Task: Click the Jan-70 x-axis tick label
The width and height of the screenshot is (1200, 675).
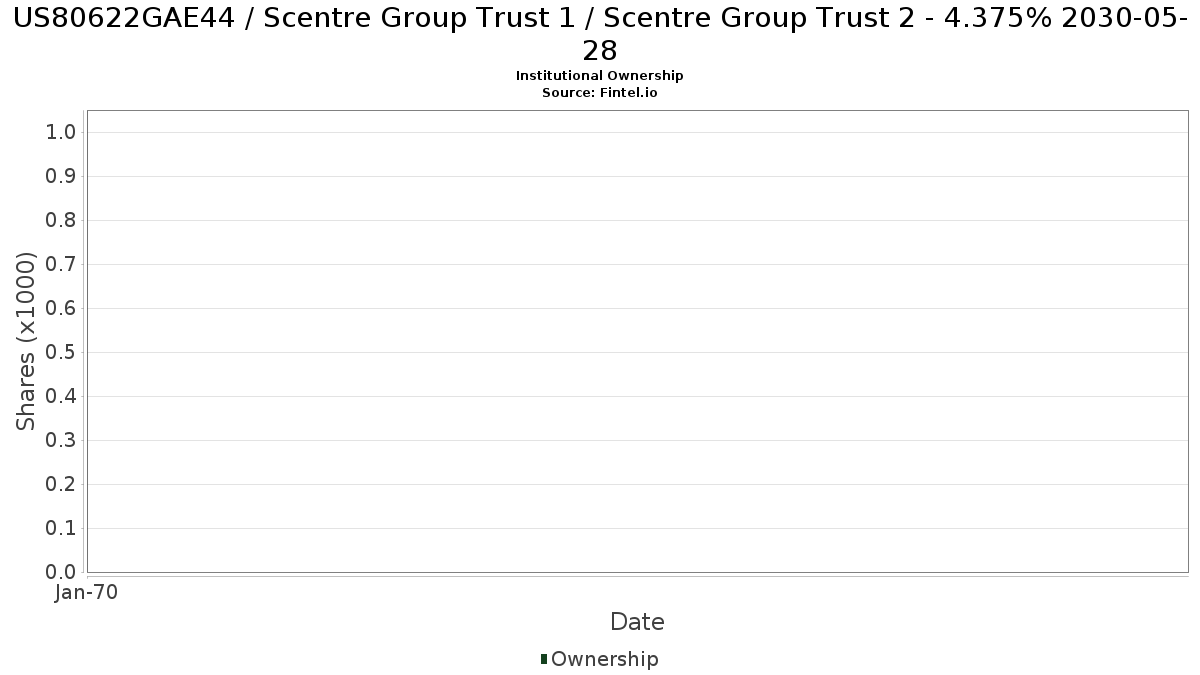Action: (x=87, y=592)
